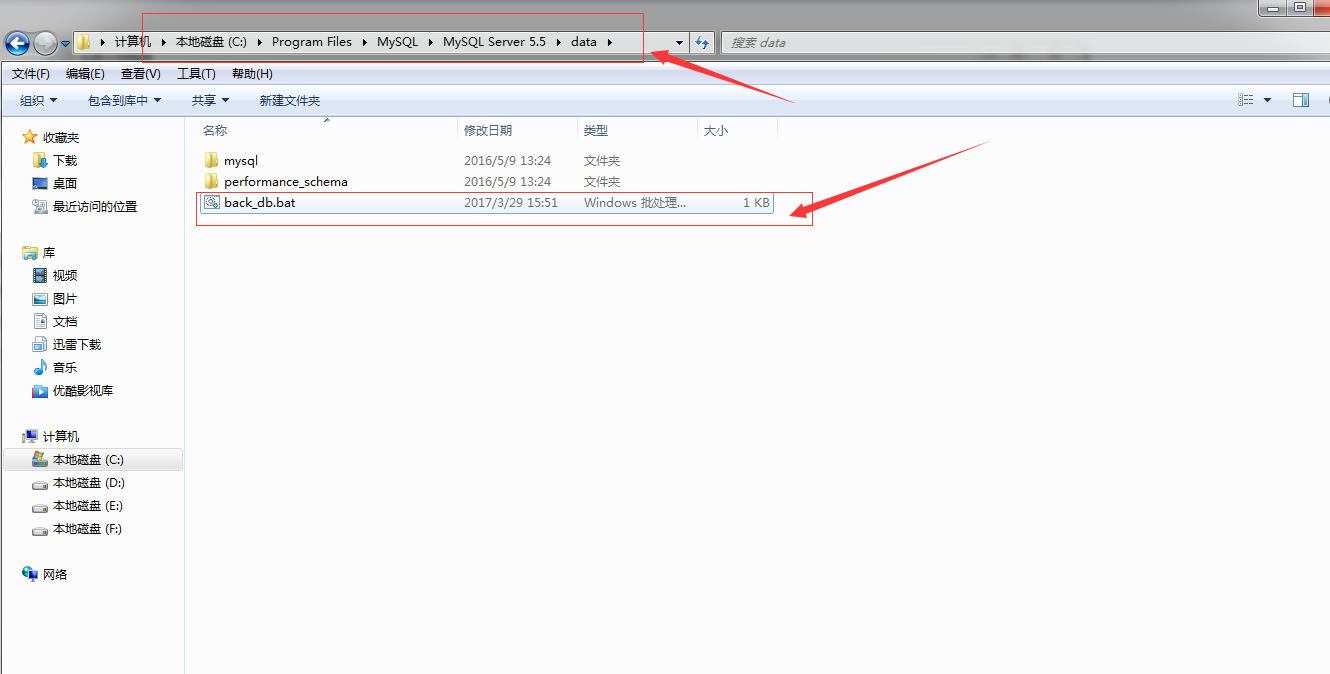Screen dimensions: 1330x674
Task: Select 本地磁盘 (E:) drive
Action: 88,505
